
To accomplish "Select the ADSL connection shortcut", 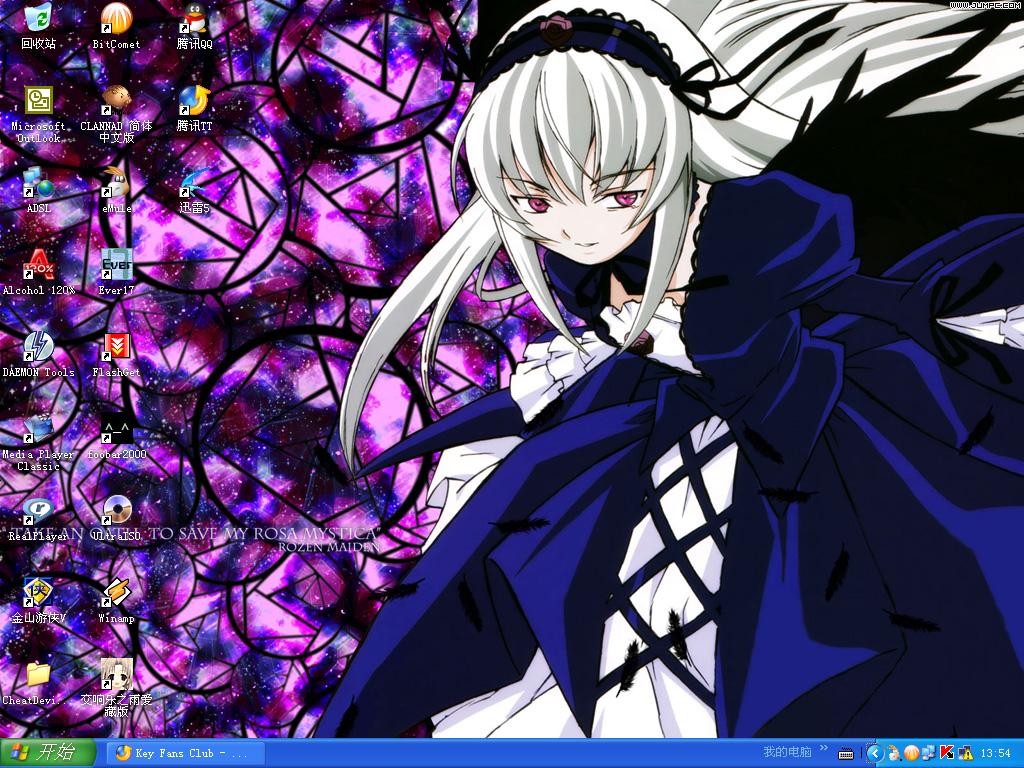I will click(x=39, y=191).
